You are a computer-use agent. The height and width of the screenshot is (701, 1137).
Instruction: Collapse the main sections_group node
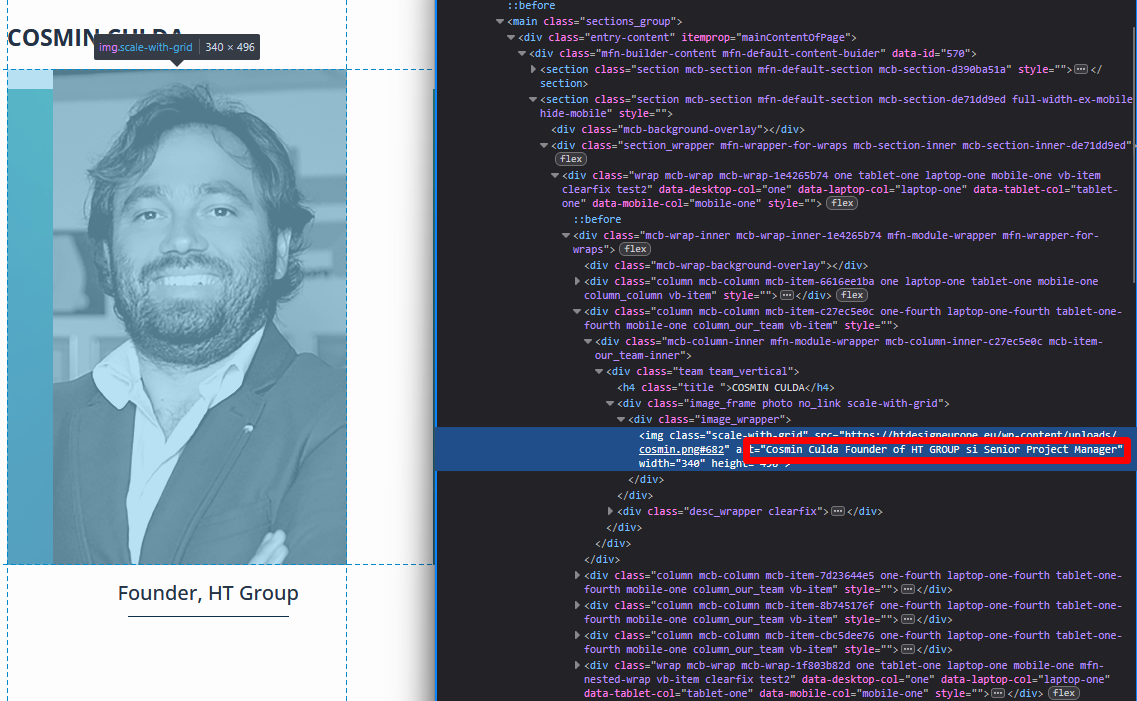pos(500,21)
